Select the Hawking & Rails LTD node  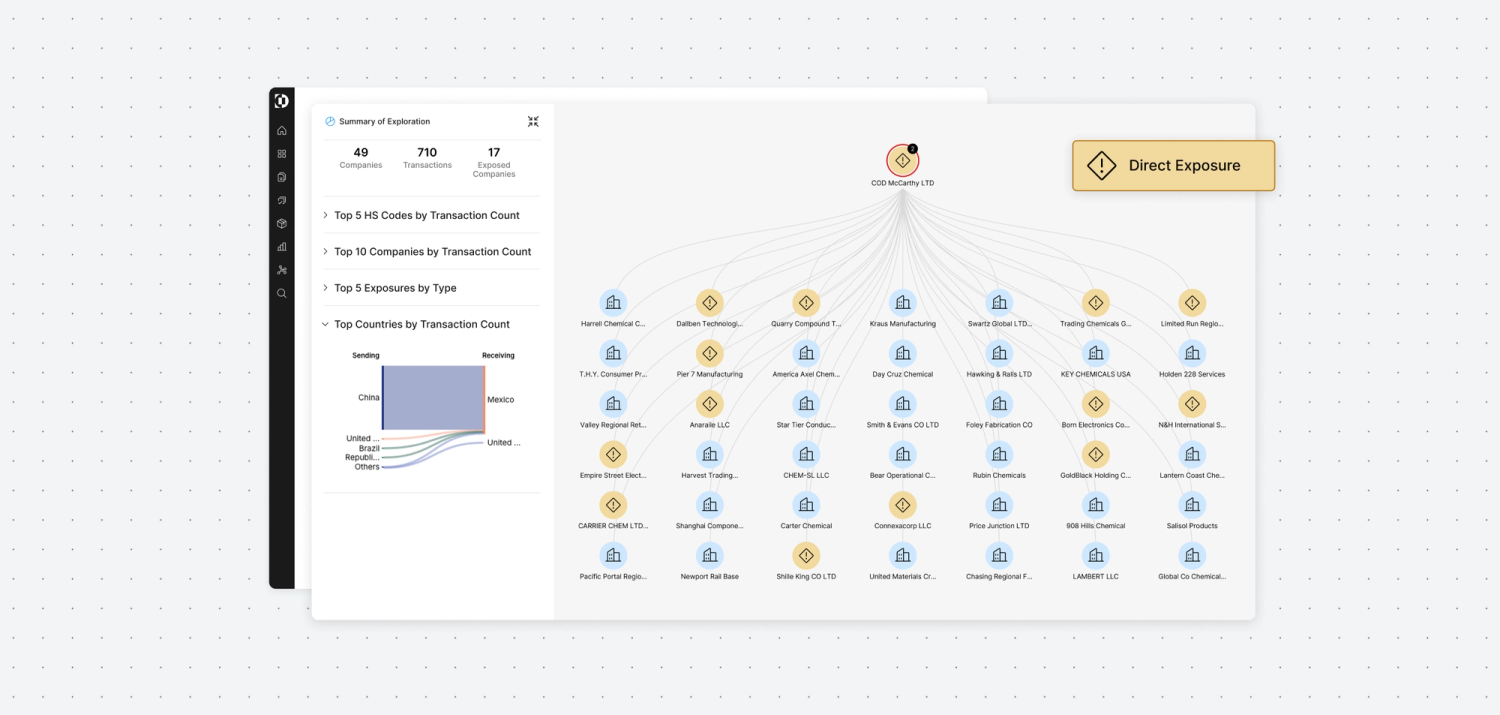point(999,353)
